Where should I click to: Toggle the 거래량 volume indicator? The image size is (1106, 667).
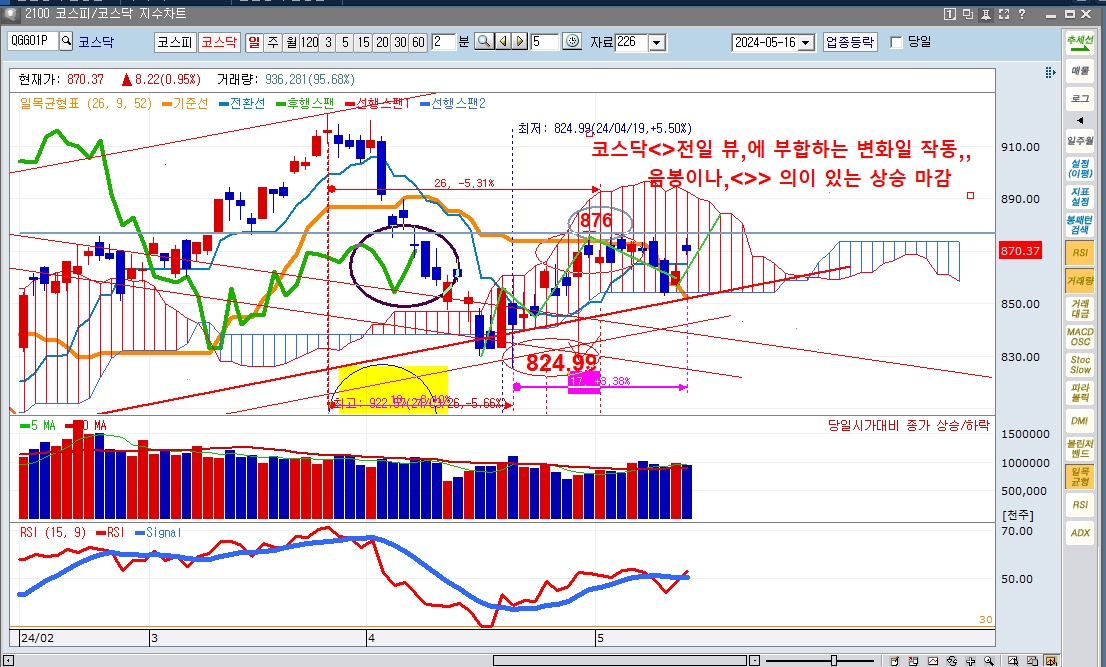tap(1080, 281)
